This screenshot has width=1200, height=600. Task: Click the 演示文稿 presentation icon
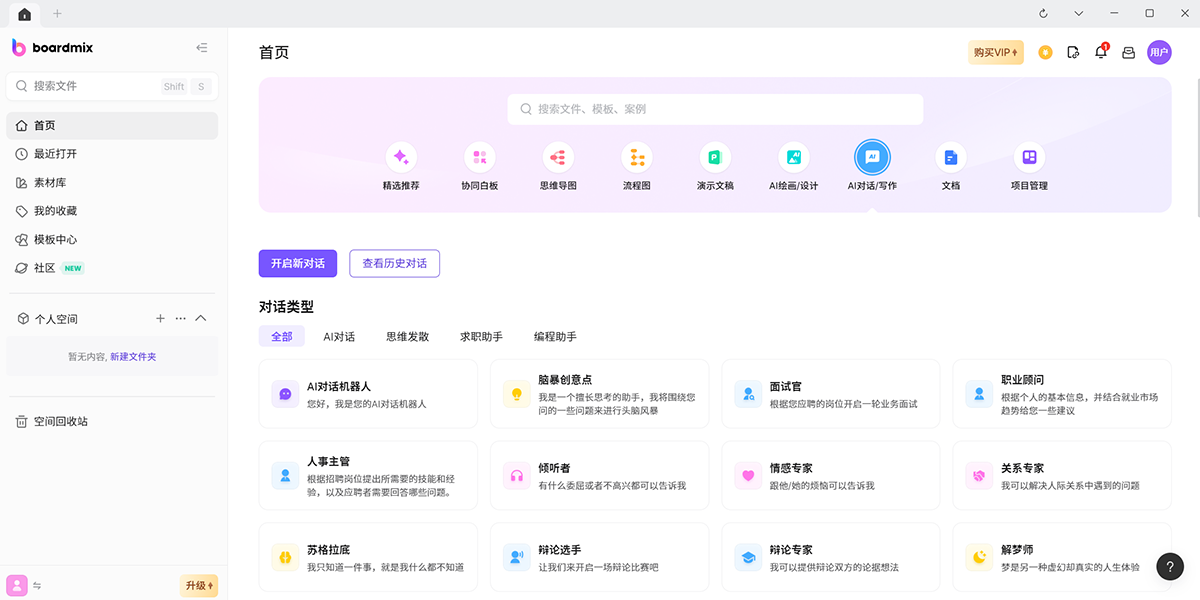coord(715,158)
